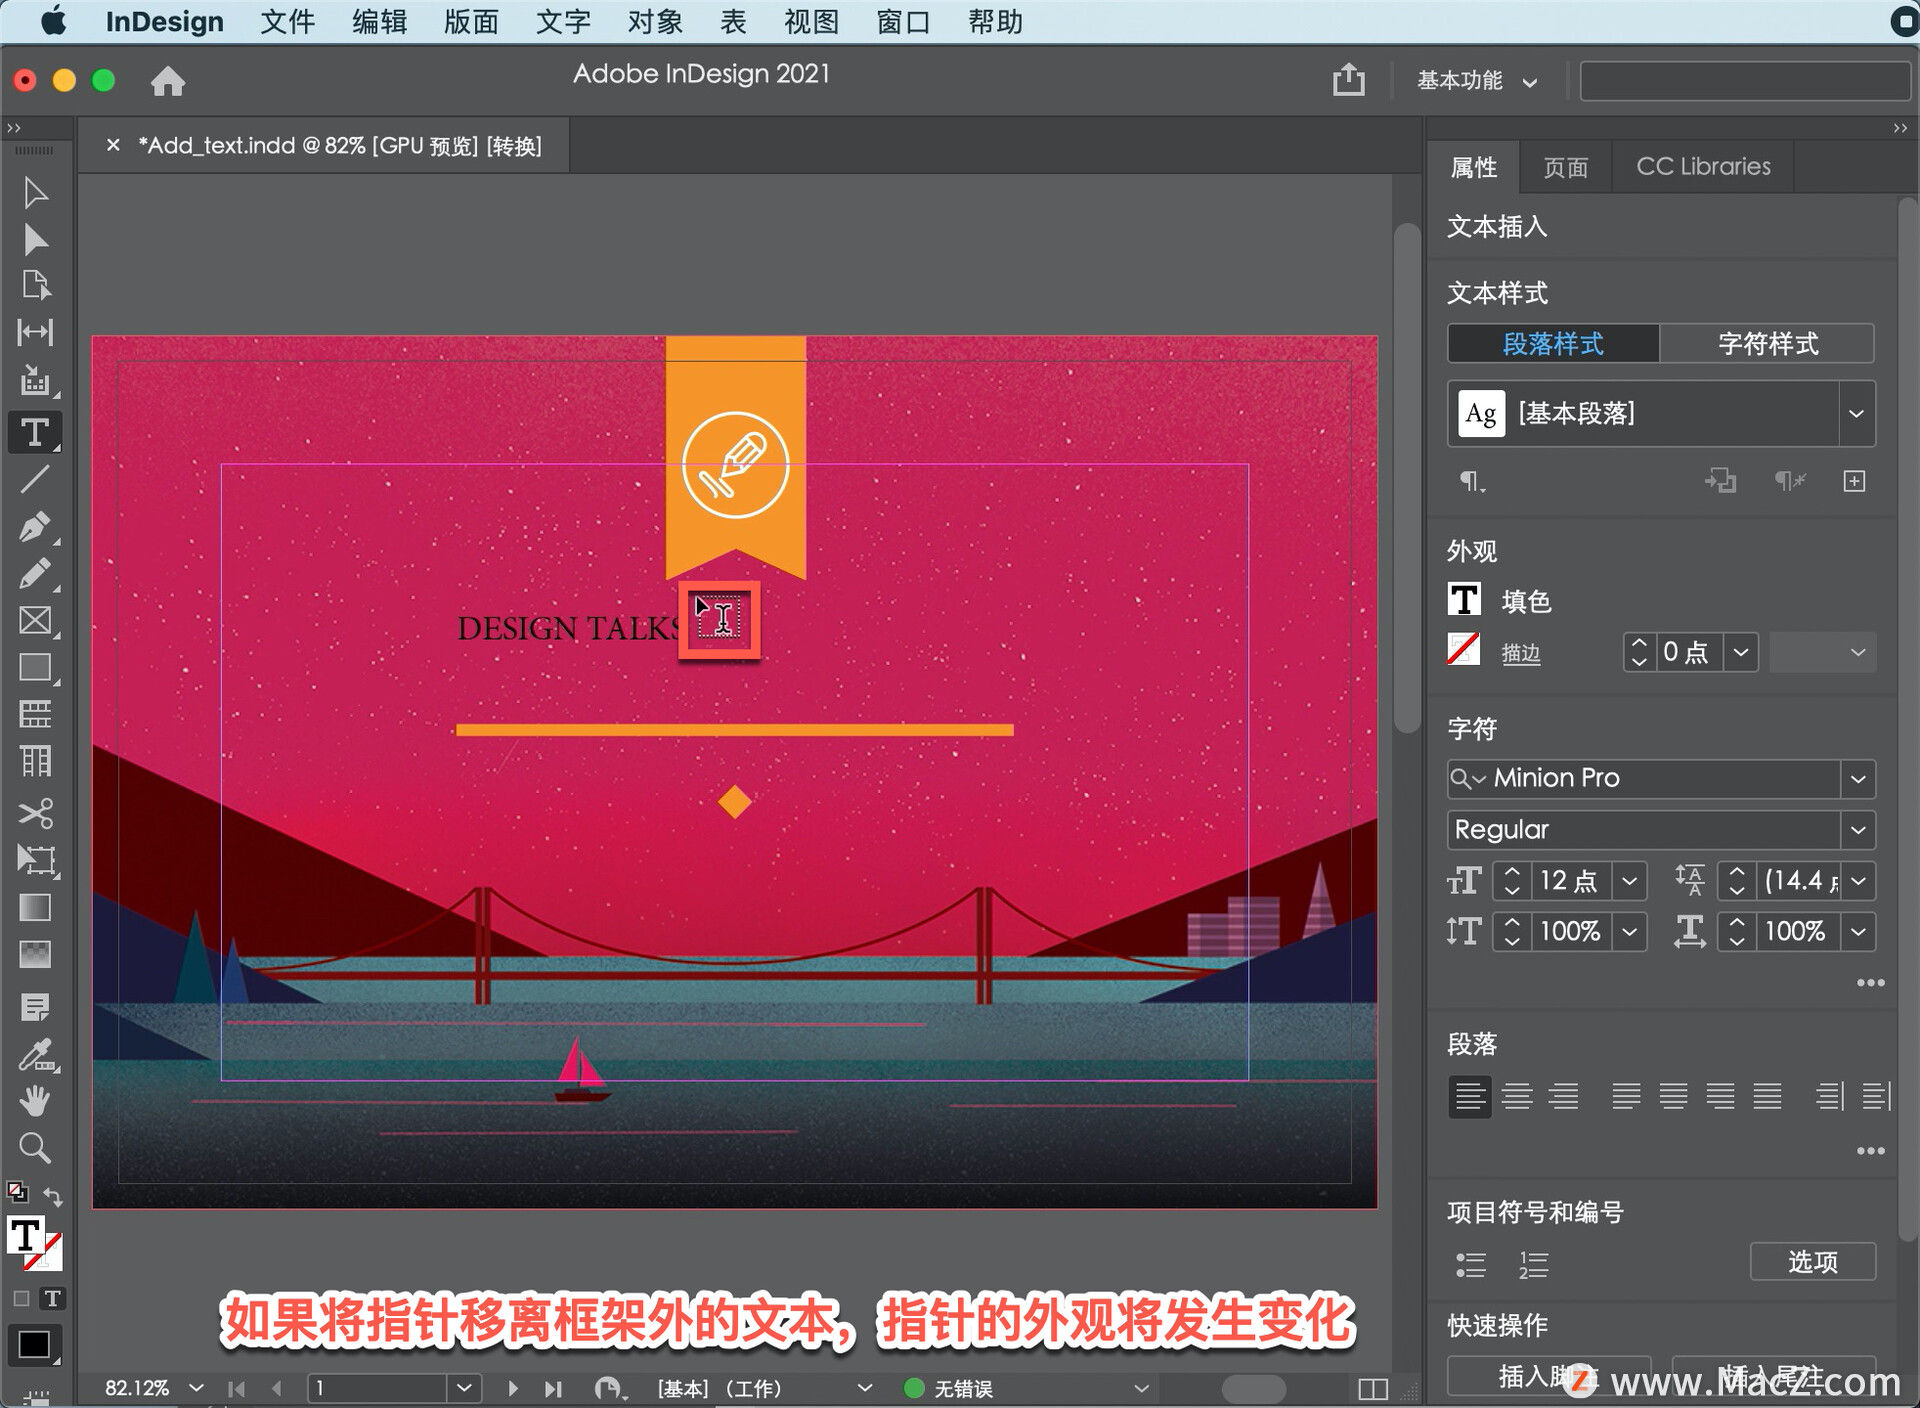Click numbered list icon
This screenshot has height=1408, width=1920.
click(1534, 1265)
